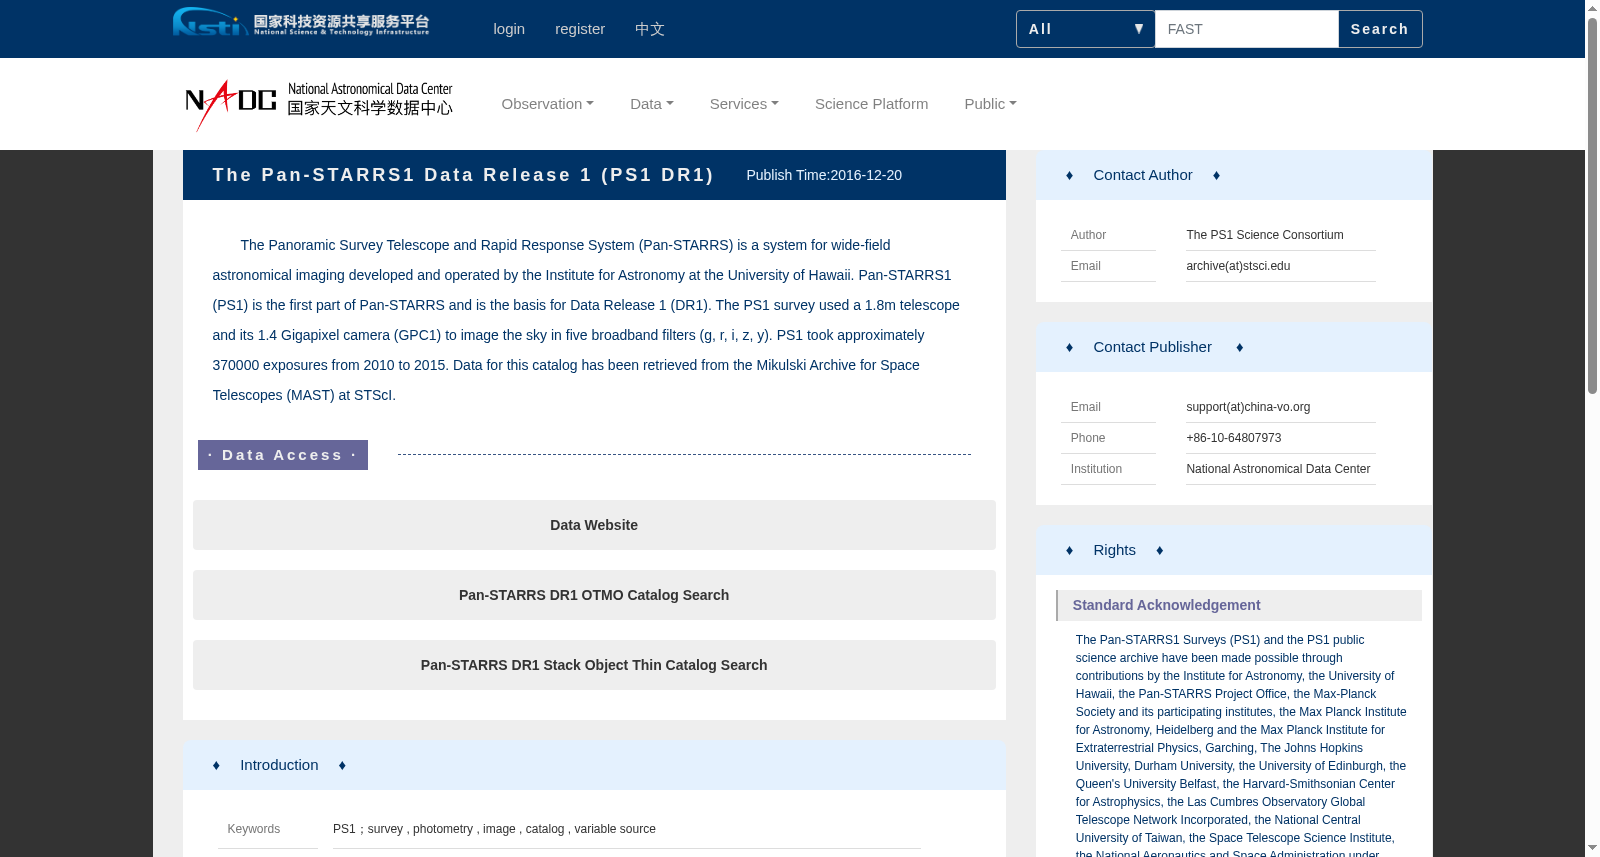Select author value The PS1 Science Consortium
The width and height of the screenshot is (1600, 857).
1265,235
